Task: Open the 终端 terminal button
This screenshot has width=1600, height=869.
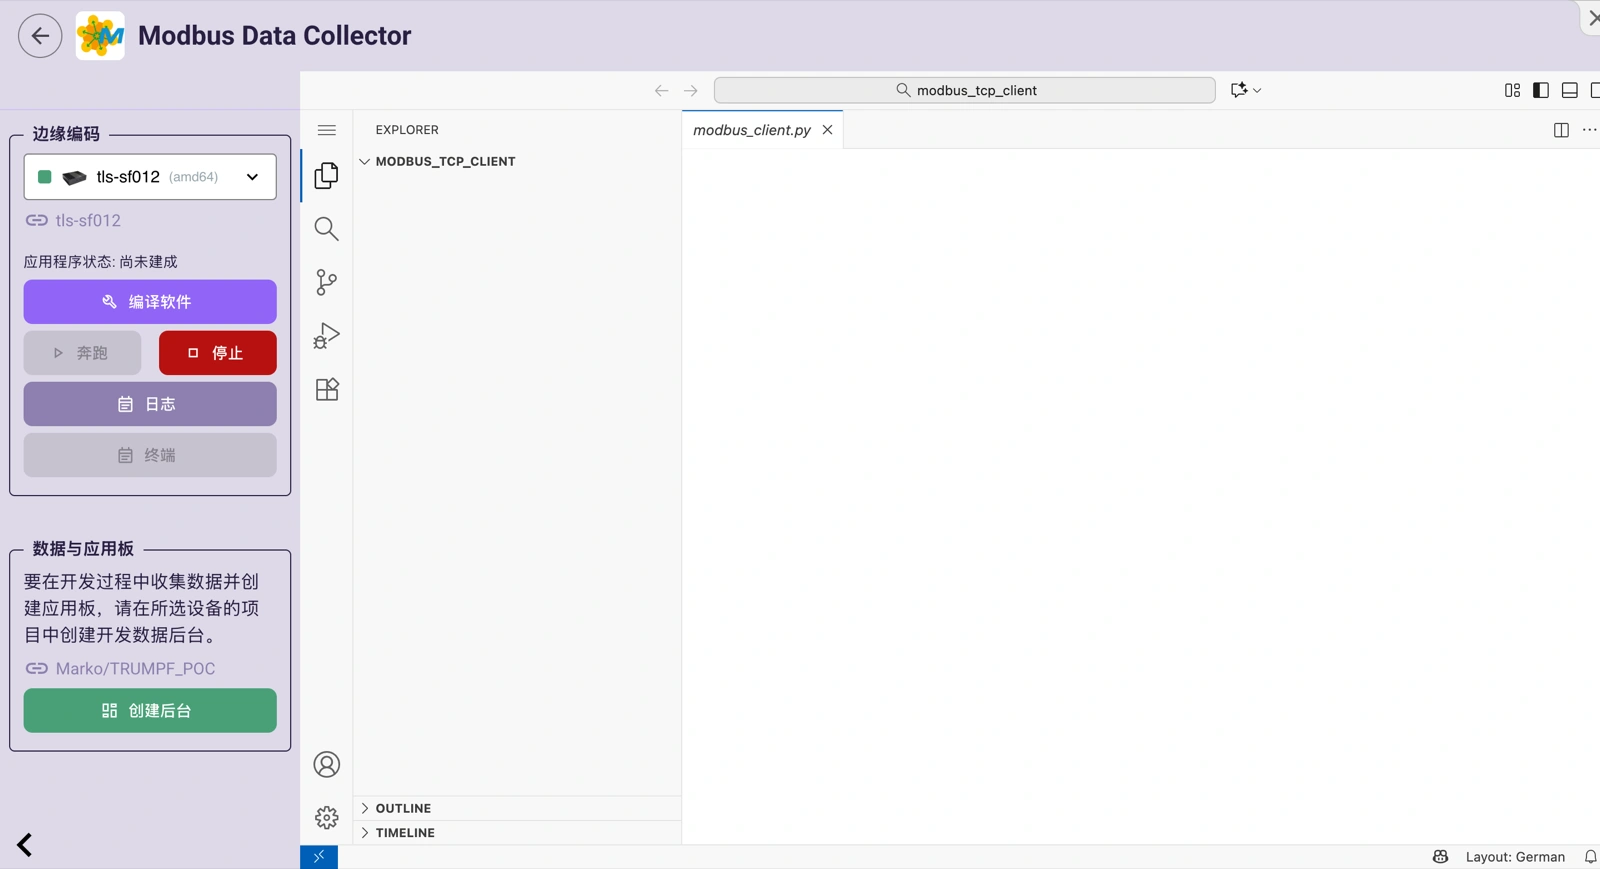Action: click(x=150, y=455)
